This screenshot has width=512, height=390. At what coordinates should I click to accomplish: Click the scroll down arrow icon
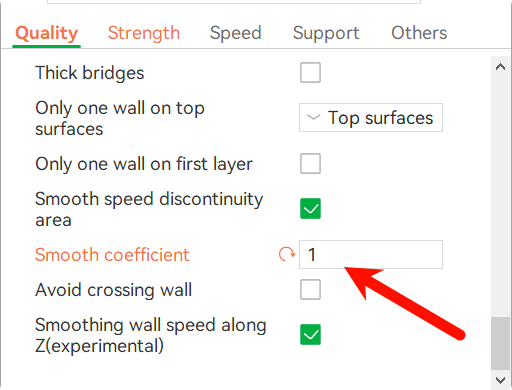pyautogui.click(x=500, y=380)
